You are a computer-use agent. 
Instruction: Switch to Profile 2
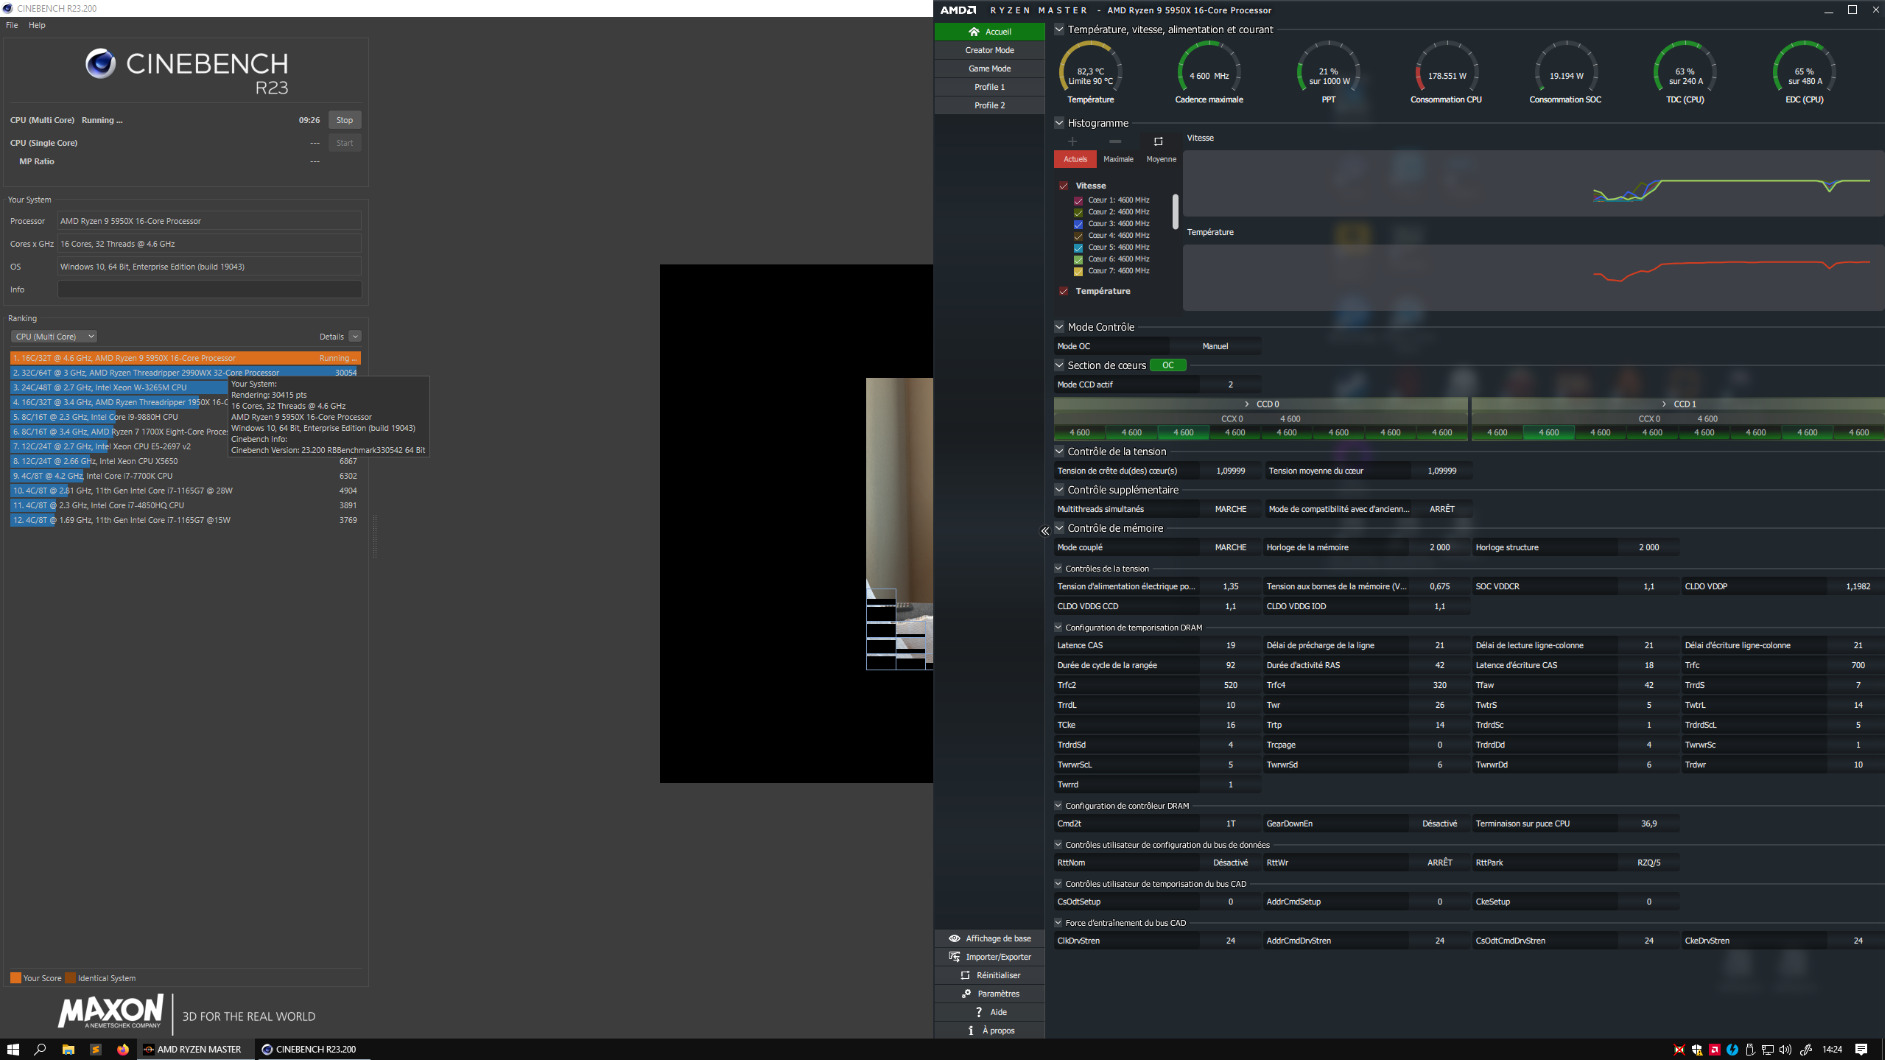pos(990,105)
